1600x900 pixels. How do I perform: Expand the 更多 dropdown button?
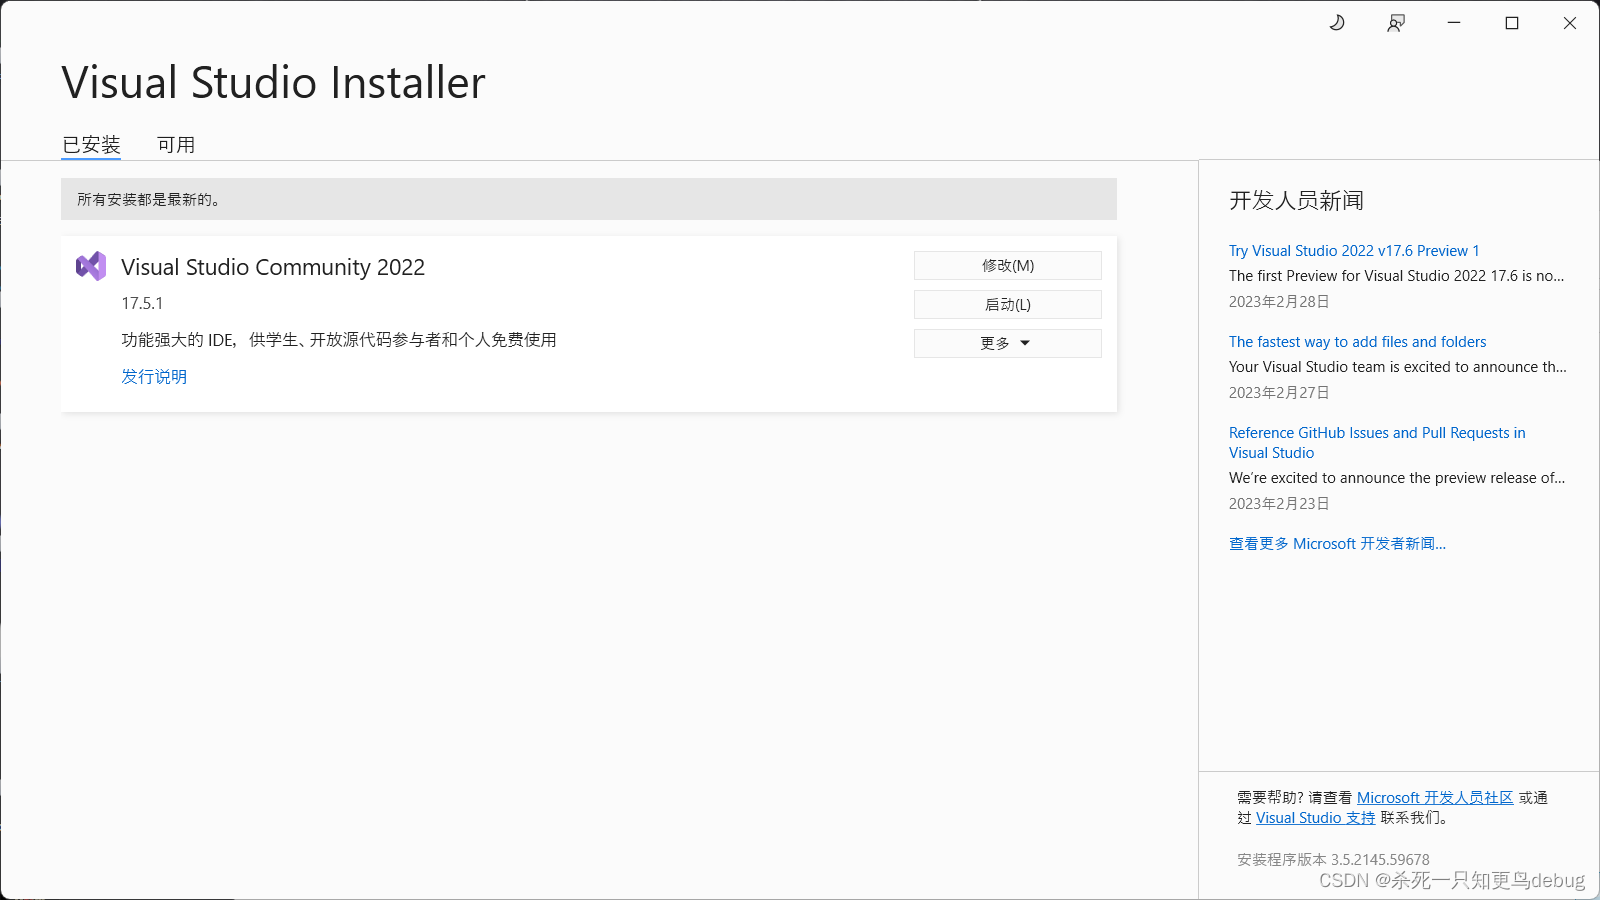1008,343
